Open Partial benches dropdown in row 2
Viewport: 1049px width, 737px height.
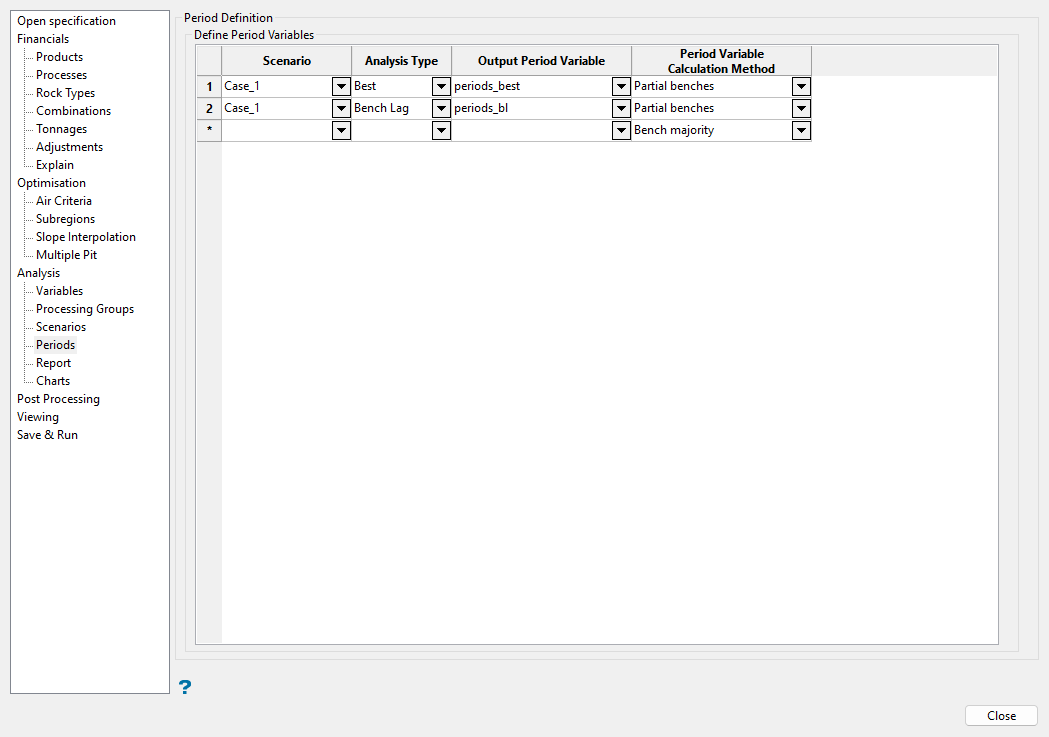coord(801,108)
